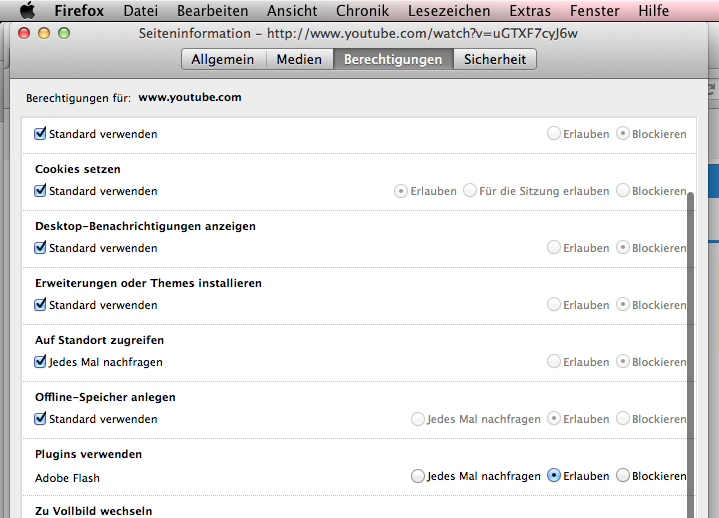Uncheck Standard verwenden for Erweiterungen oder Themes
The image size is (719, 518).
tap(41, 305)
